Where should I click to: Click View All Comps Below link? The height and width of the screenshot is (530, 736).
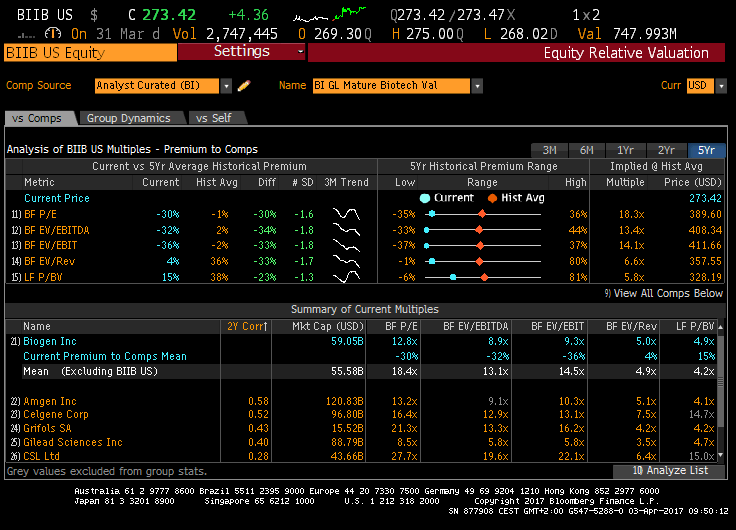pyautogui.click(x=664, y=293)
